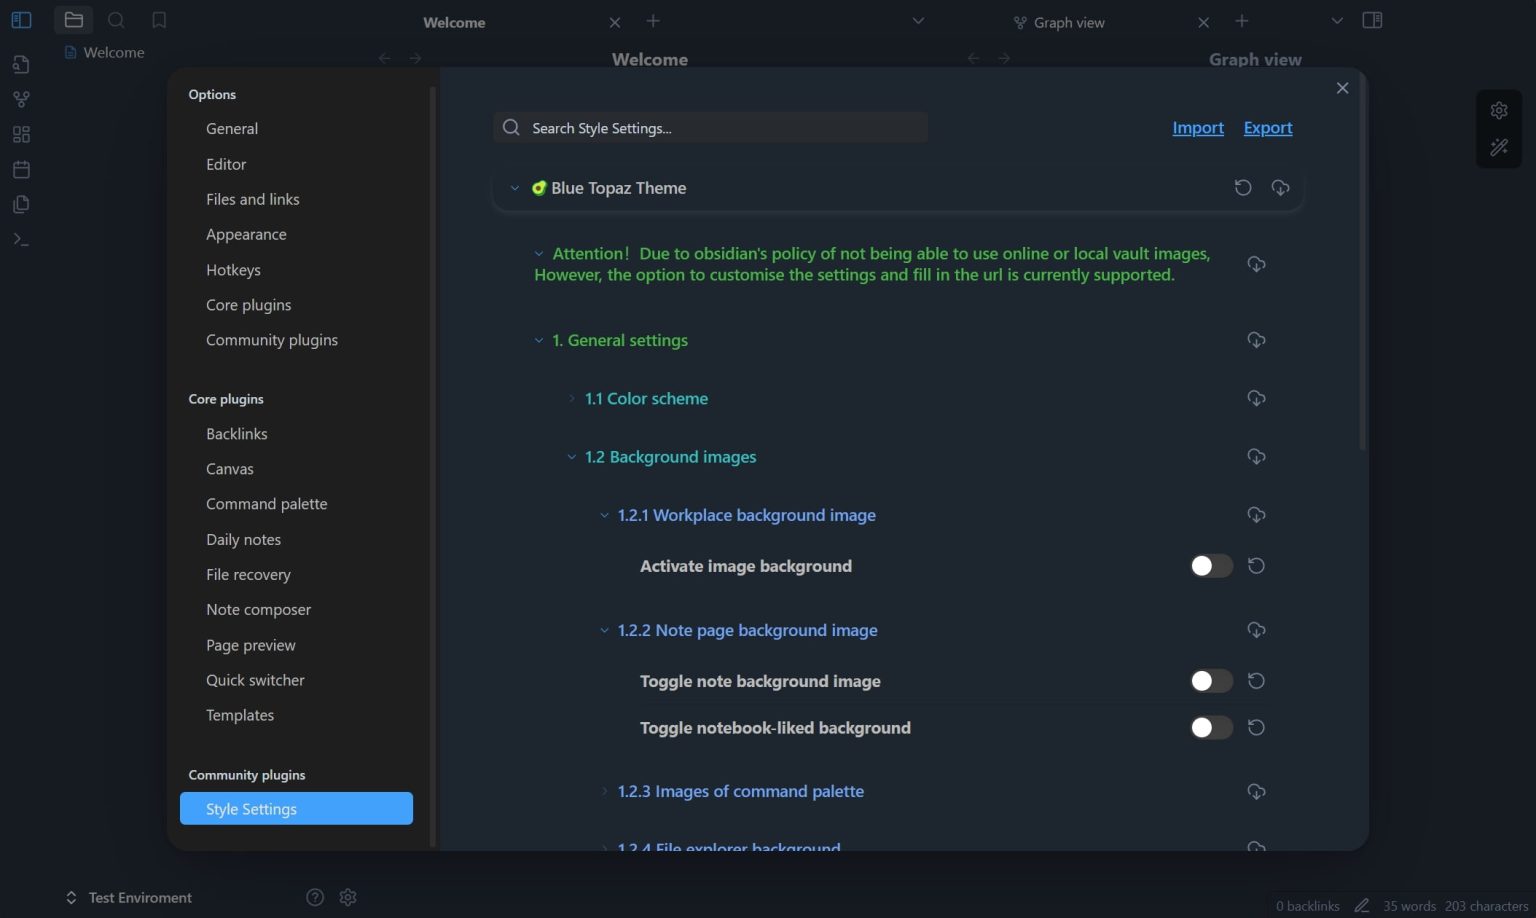Enable Activate image background

point(1210,565)
